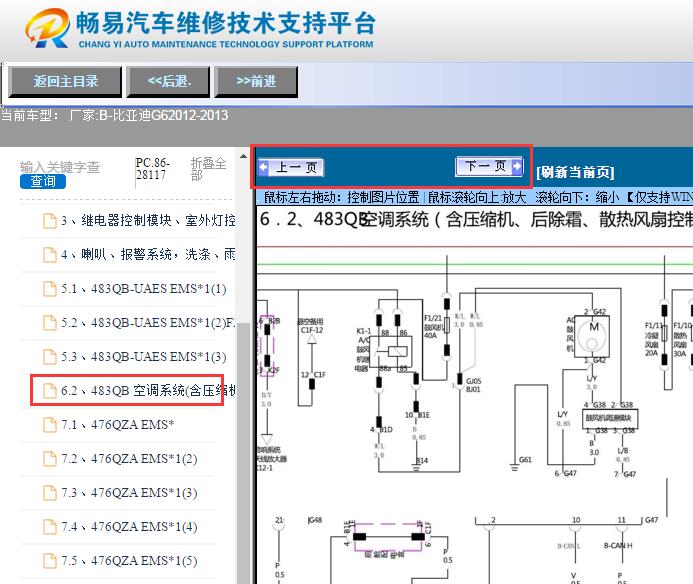Image resolution: width=693 pixels, height=584 pixels.
Task: Click the document icon beside 4、喇叭 entry
Action: pyautogui.click(x=50, y=254)
